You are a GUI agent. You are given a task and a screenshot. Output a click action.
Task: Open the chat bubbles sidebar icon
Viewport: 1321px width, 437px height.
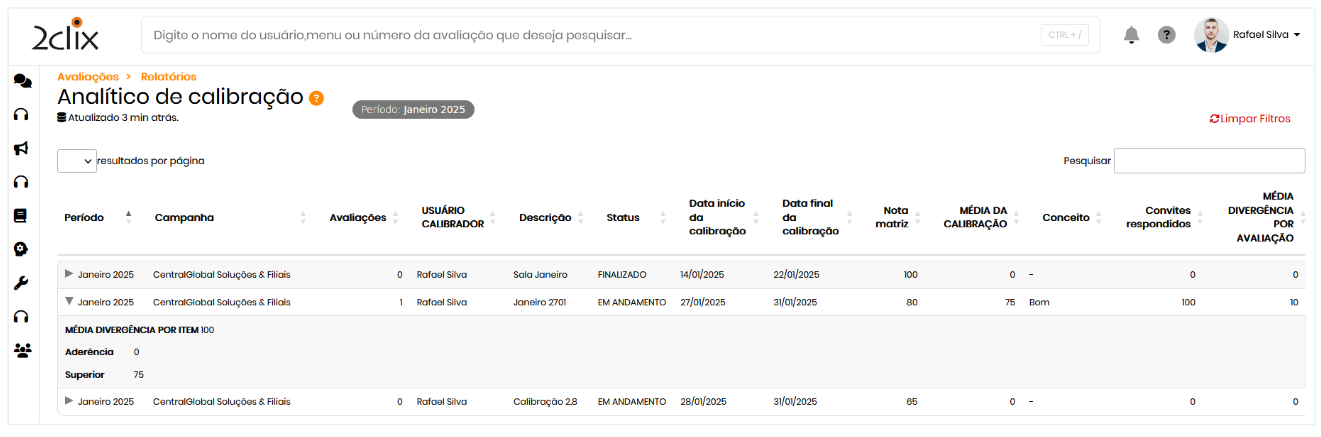point(22,81)
